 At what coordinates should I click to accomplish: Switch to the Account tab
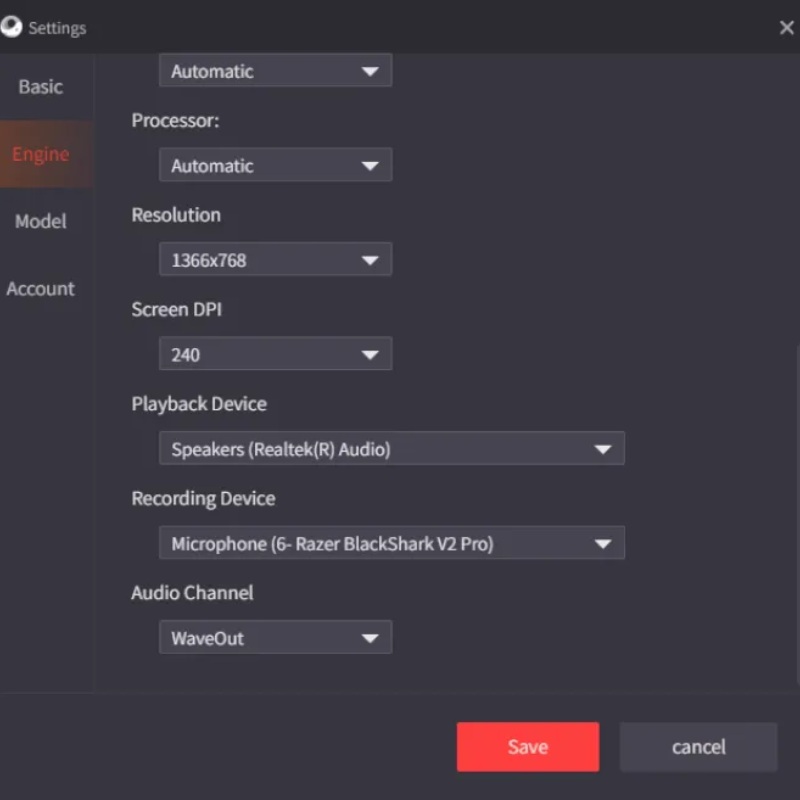[41, 288]
